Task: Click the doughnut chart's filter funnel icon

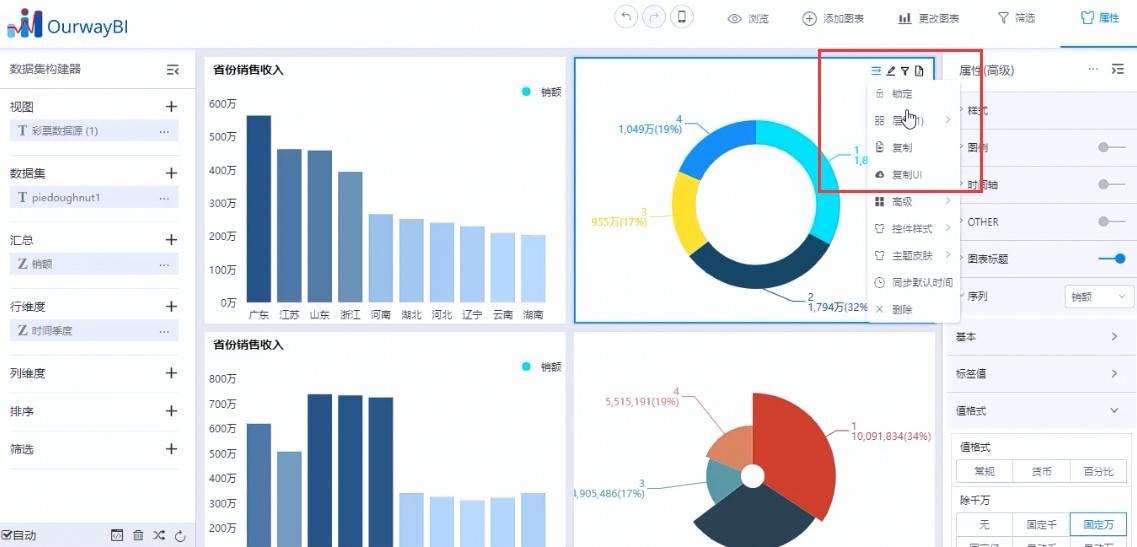Action: pos(905,70)
